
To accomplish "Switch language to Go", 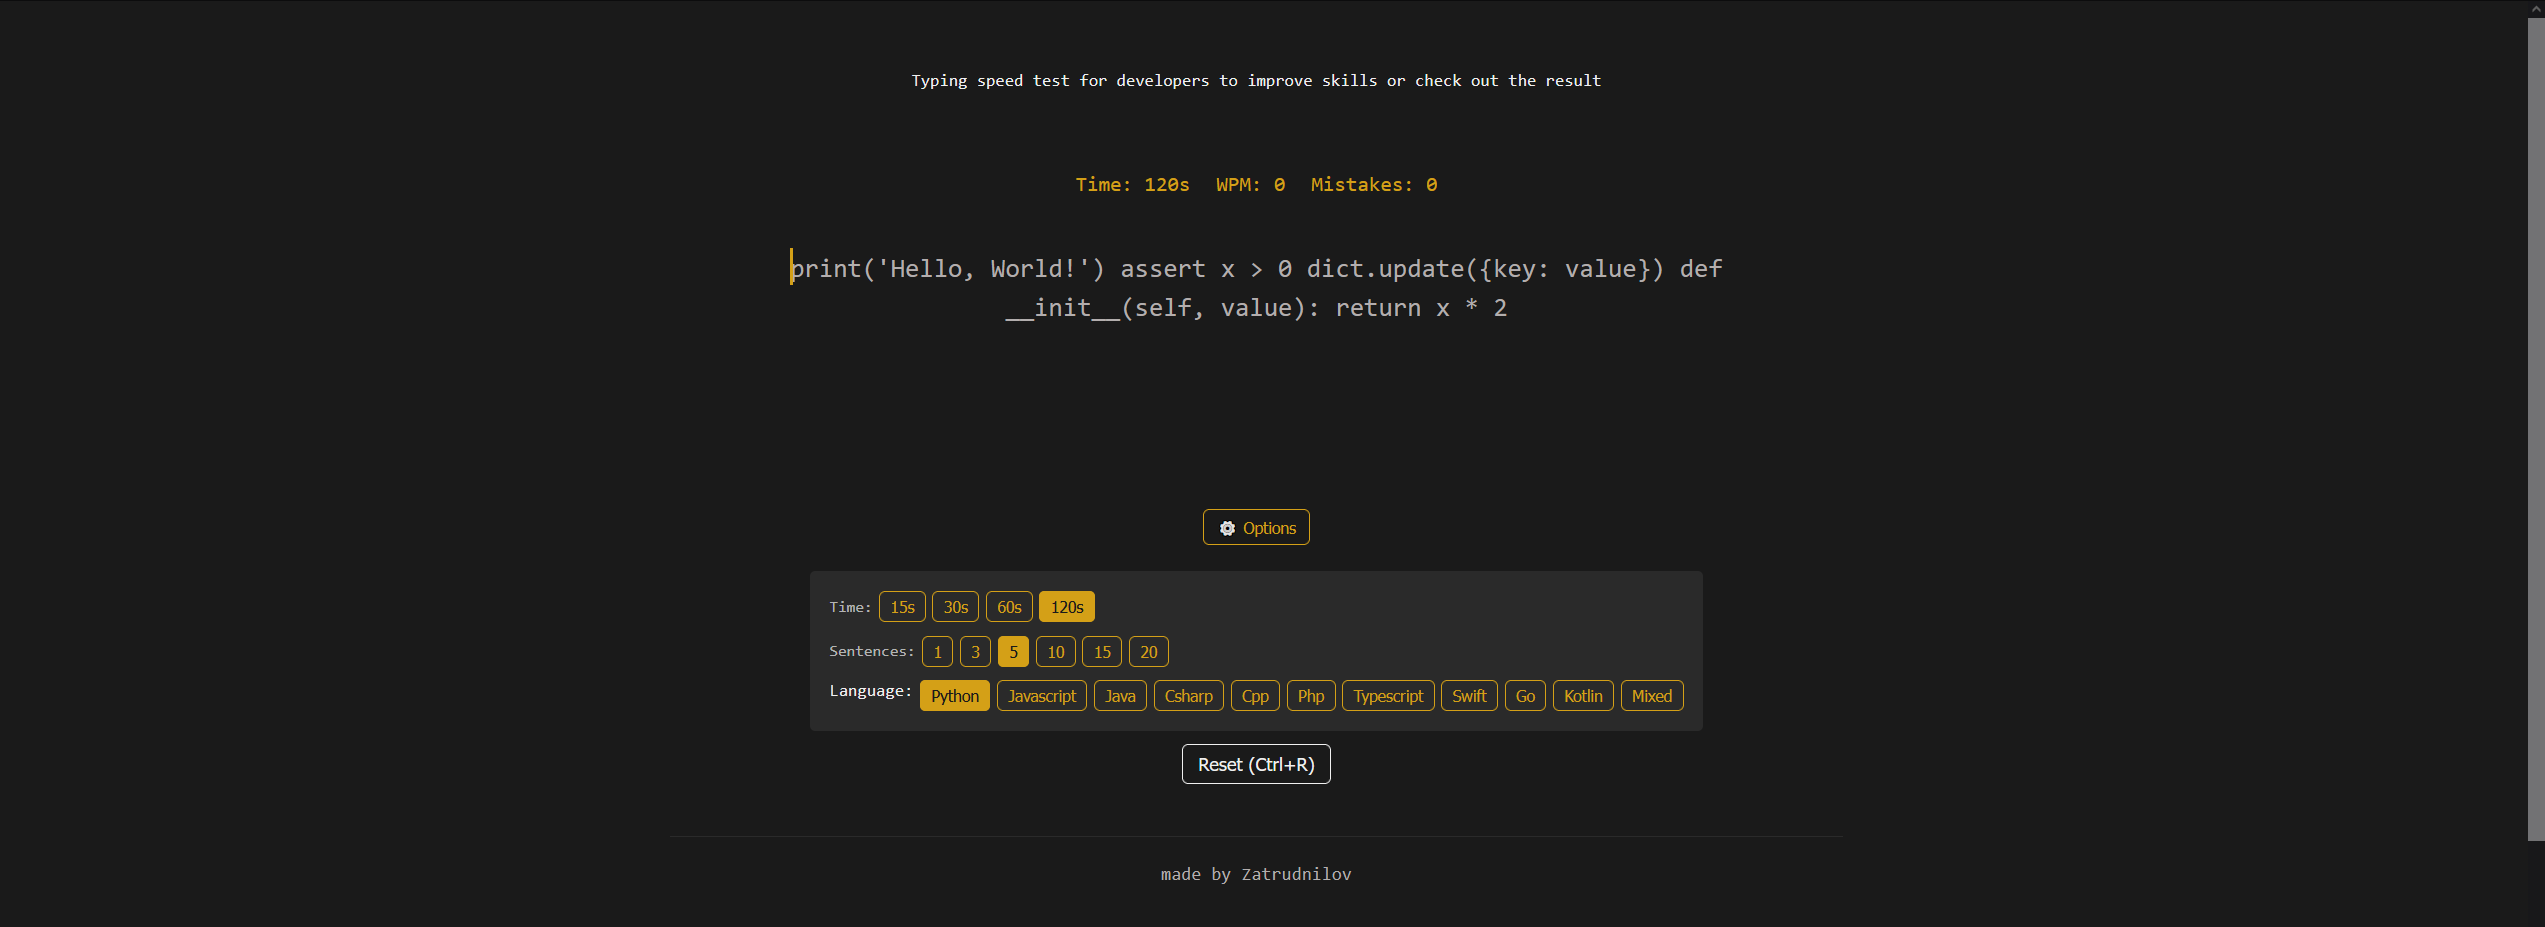I will click(1525, 696).
